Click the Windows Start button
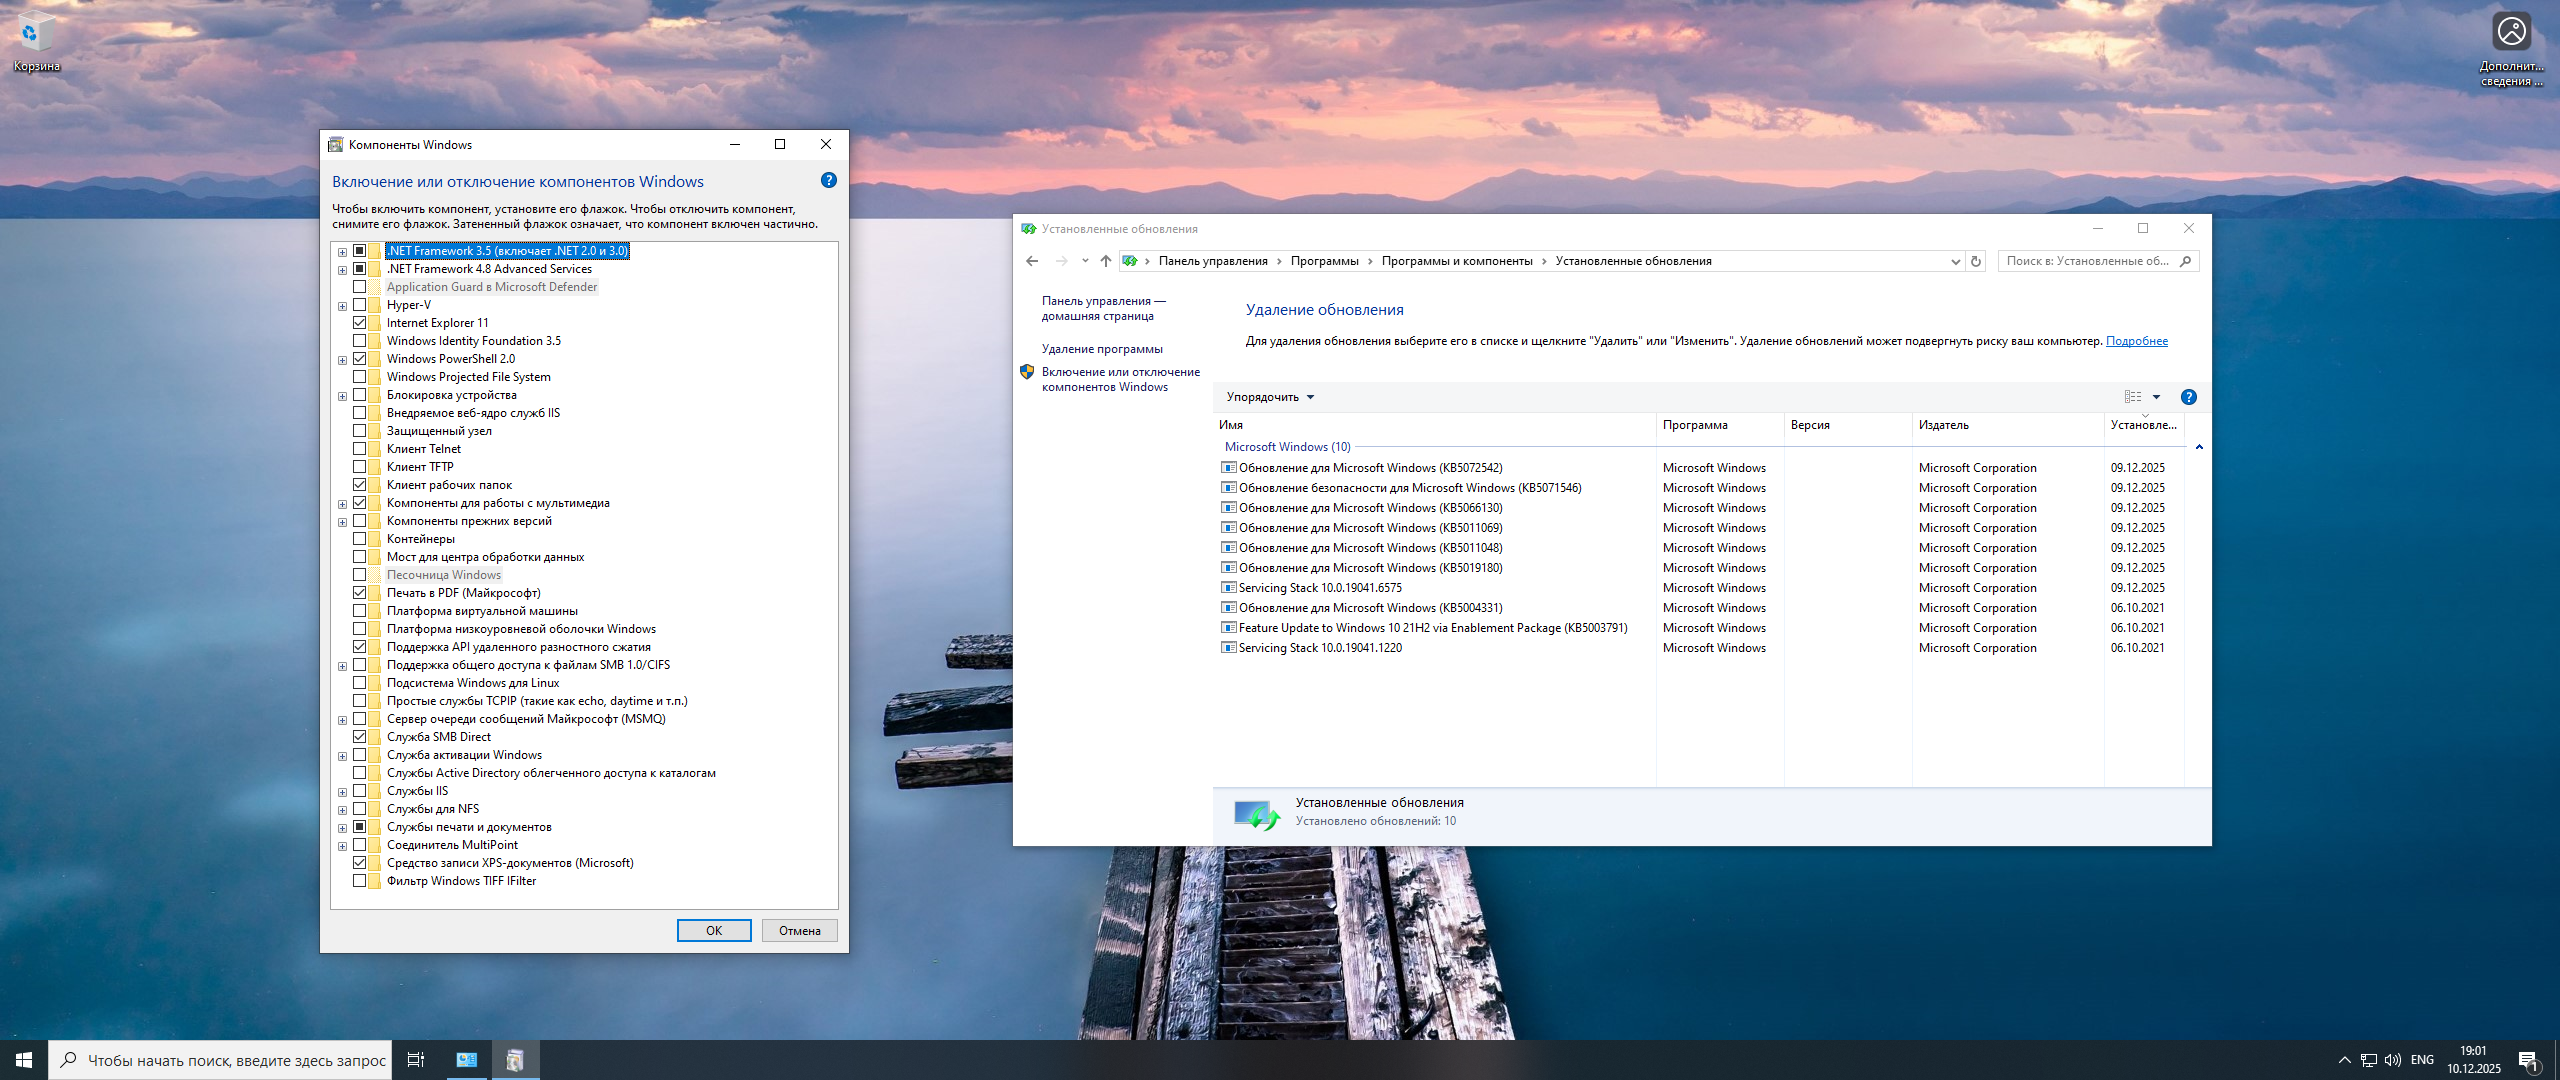The width and height of the screenshot is (2560, 1080). (x=24, y=1060)
